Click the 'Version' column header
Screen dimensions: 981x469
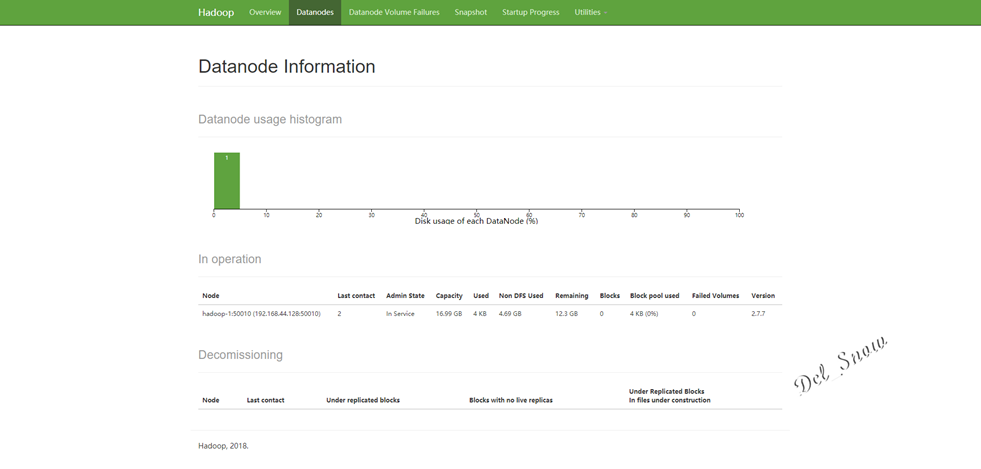[763, 296]
